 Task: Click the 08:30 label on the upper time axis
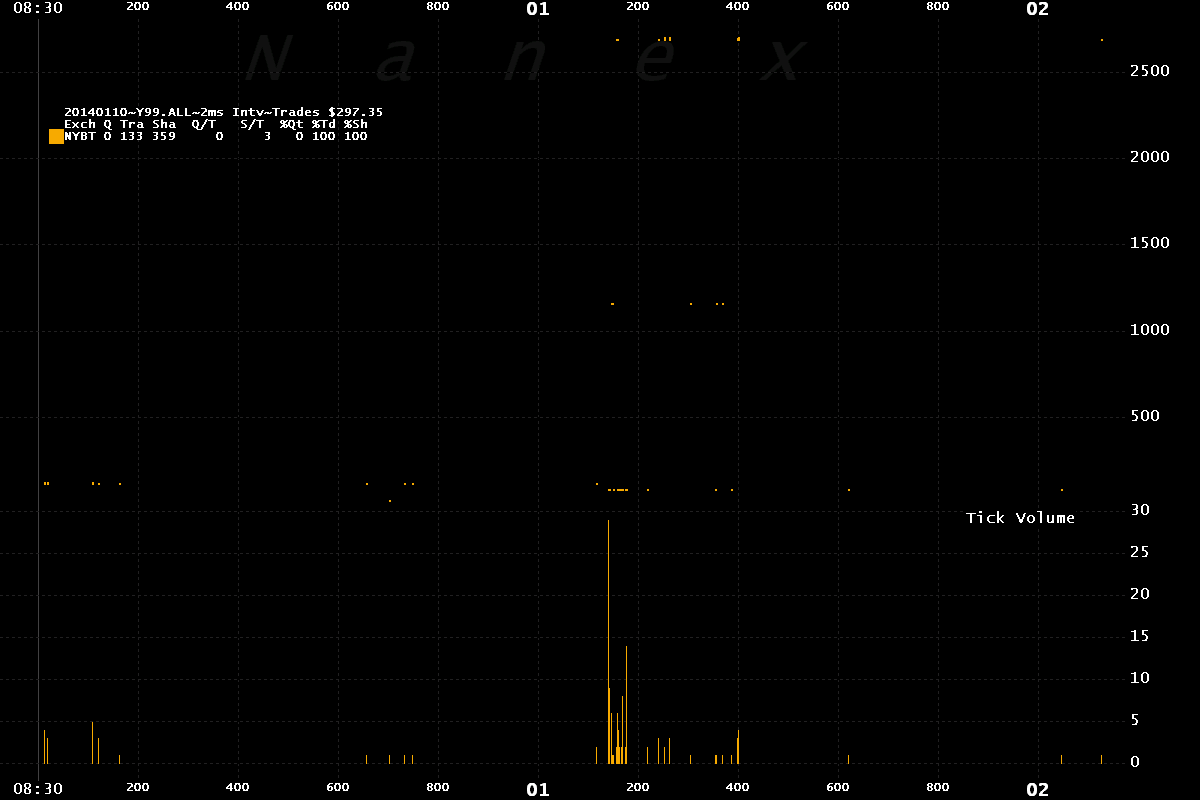coord(40,8)
